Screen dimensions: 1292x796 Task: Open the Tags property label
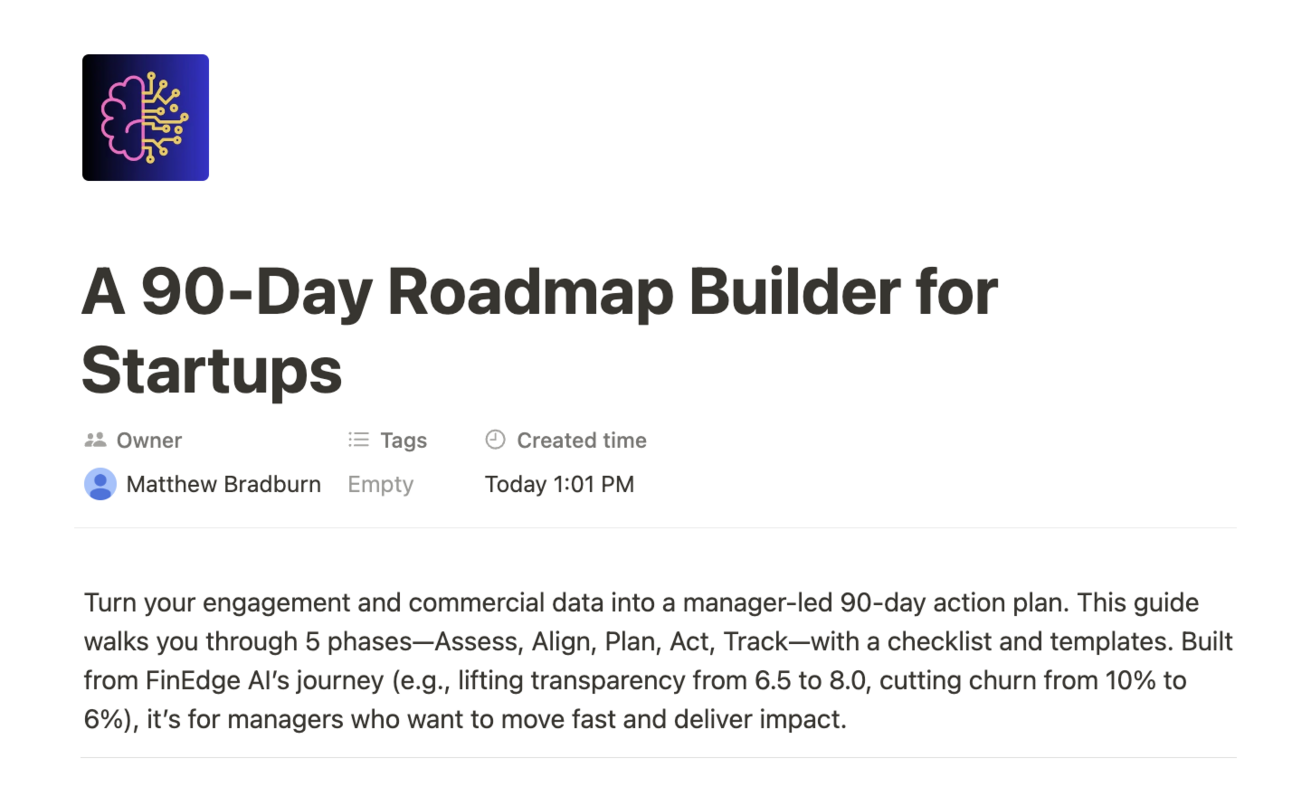click(403, 440)
